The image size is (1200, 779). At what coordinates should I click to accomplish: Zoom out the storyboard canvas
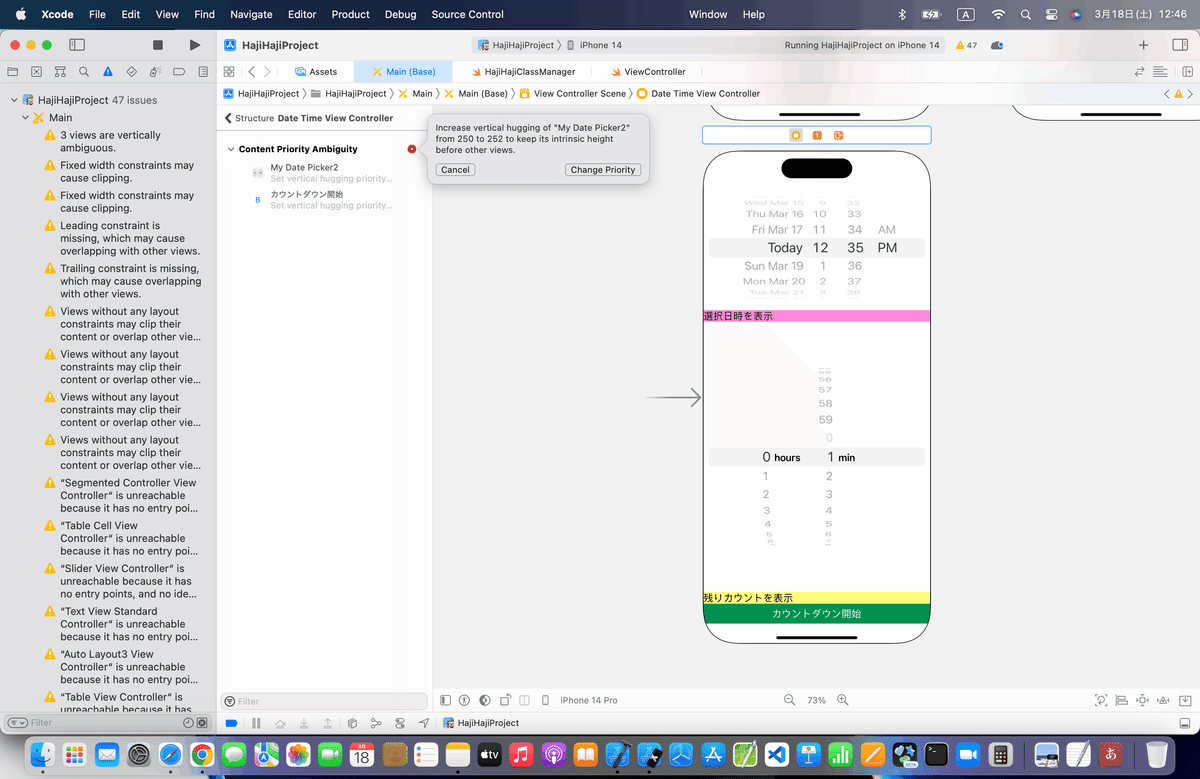click(790, 700)
